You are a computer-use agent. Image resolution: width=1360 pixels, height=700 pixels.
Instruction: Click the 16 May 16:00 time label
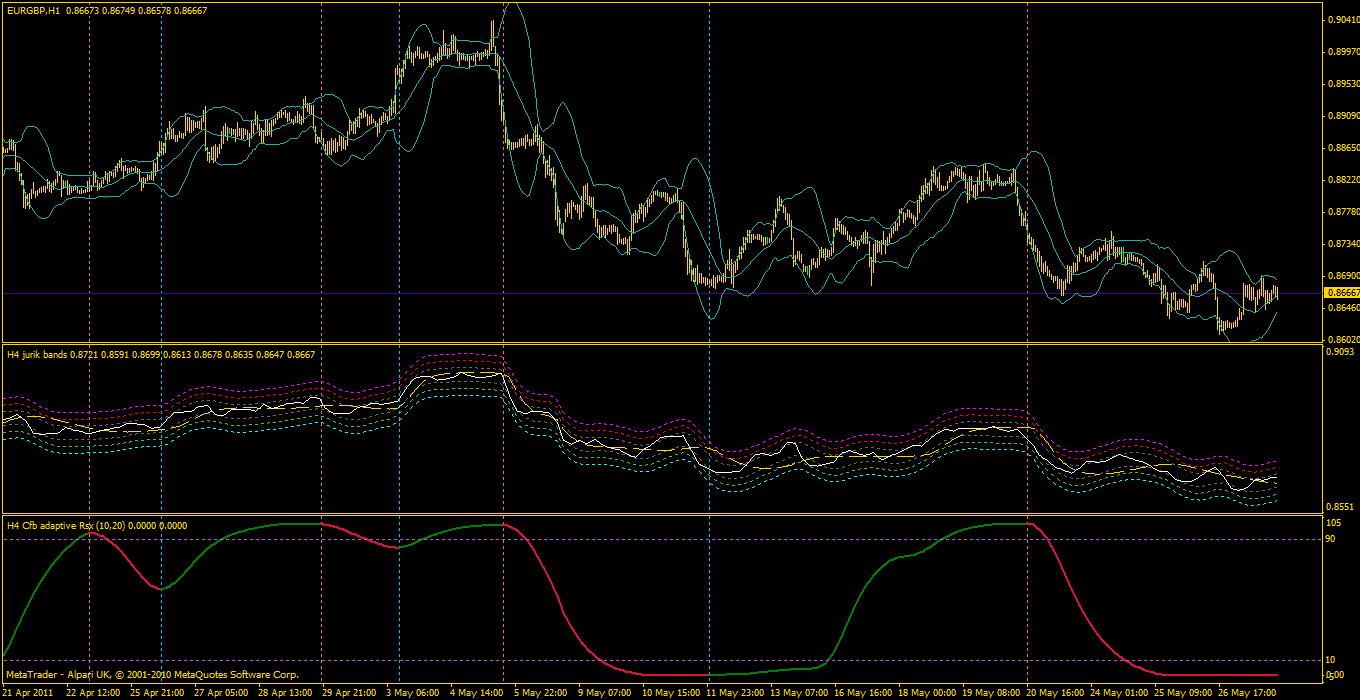pyautogui.click(x=862, y=692)
